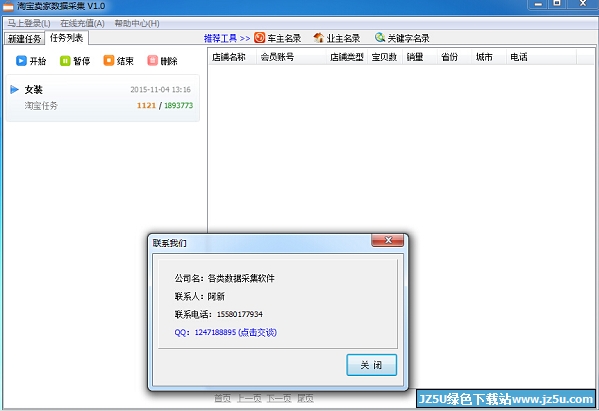
Task: Click the 公司名: 各类数据采集软件 line
Action: 225,278
